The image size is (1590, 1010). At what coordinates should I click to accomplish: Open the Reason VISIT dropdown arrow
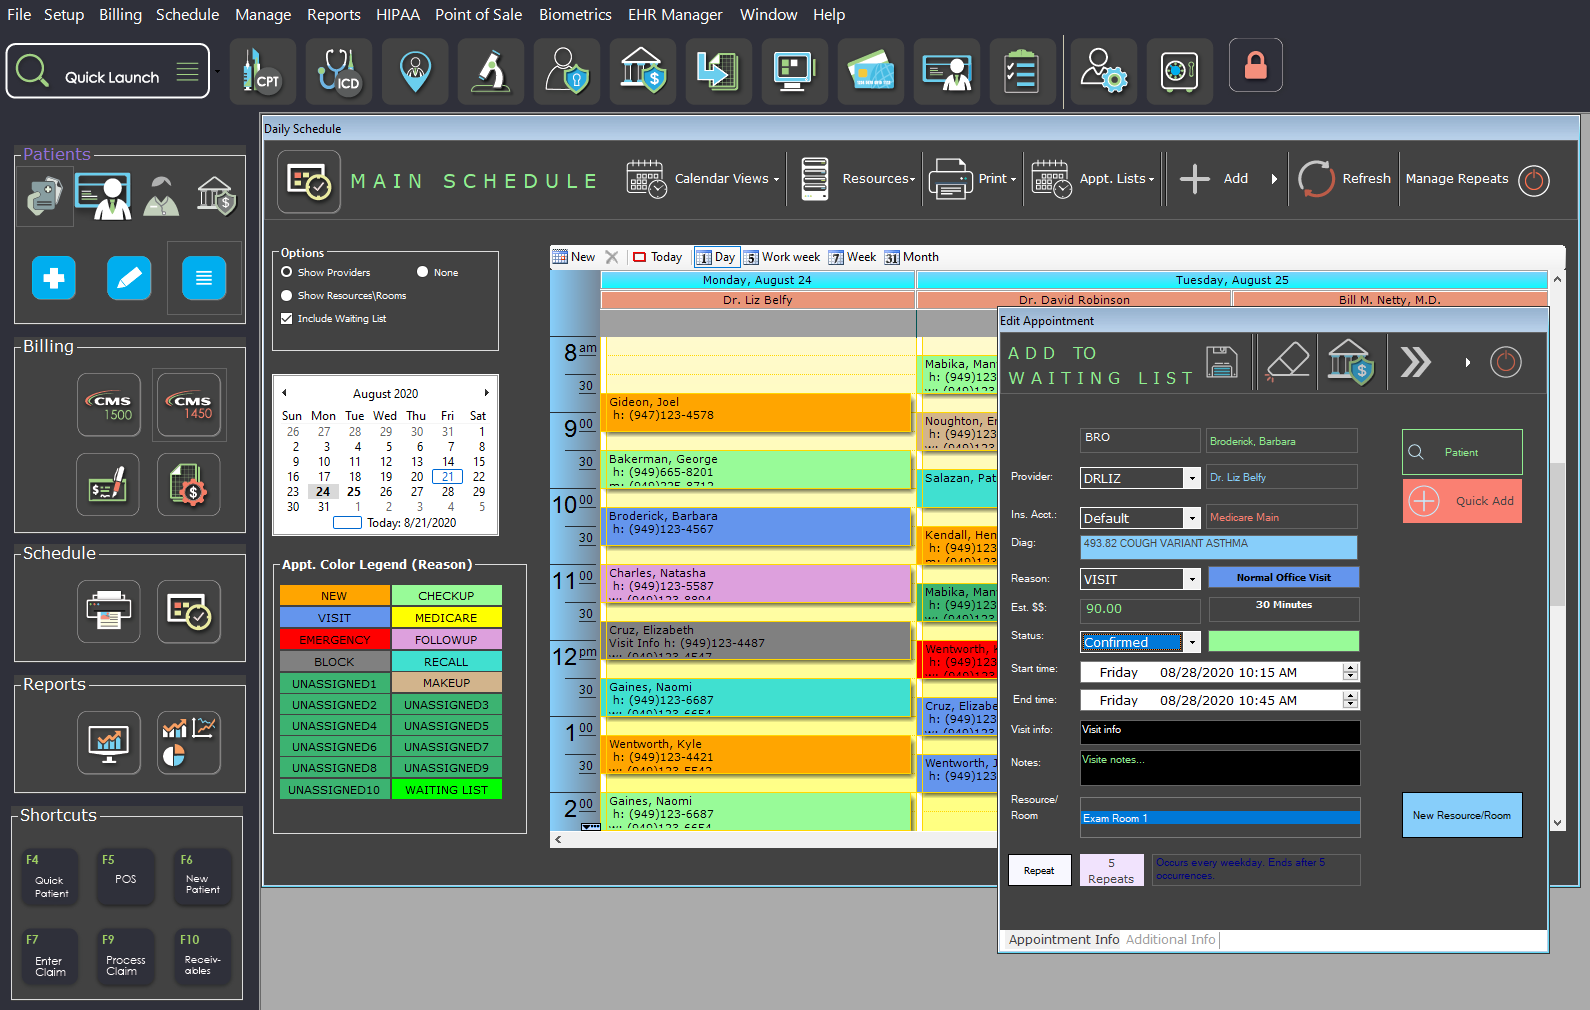coord(1191,579)
